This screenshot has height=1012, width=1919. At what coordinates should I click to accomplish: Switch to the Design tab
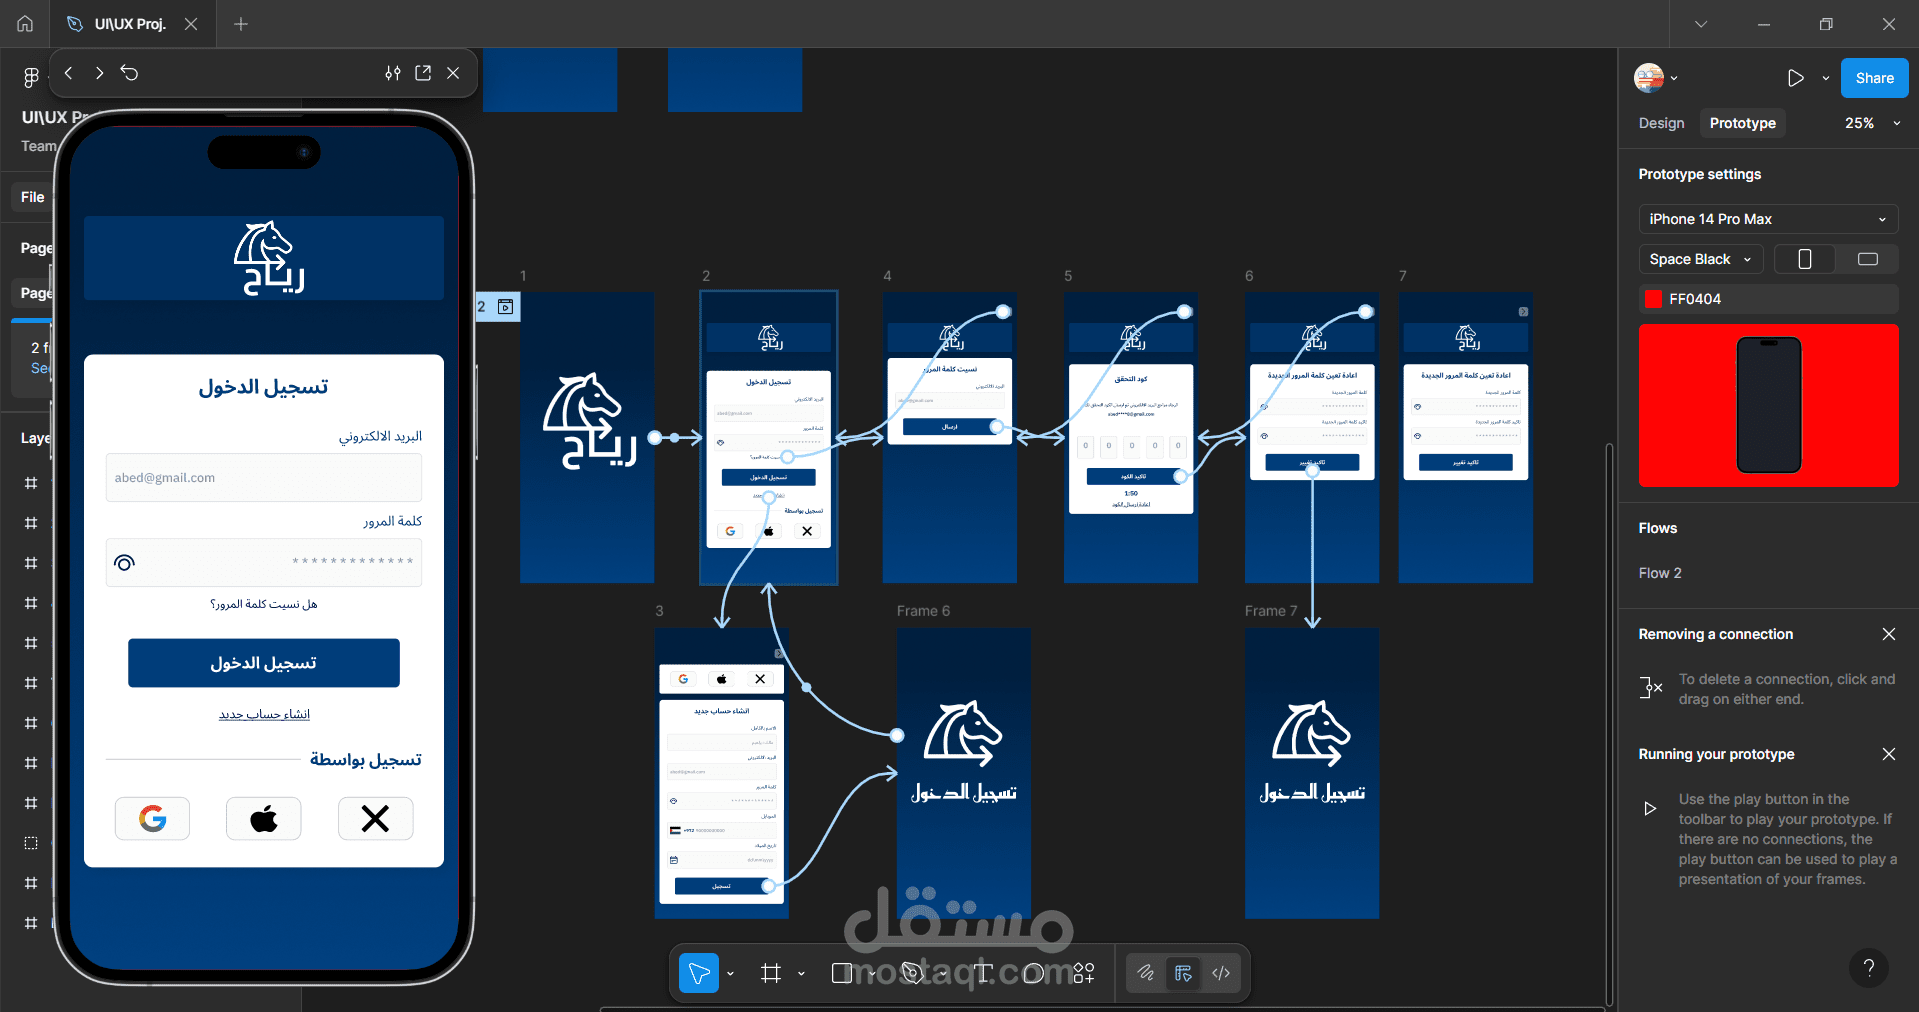(x=1661, y=123)
